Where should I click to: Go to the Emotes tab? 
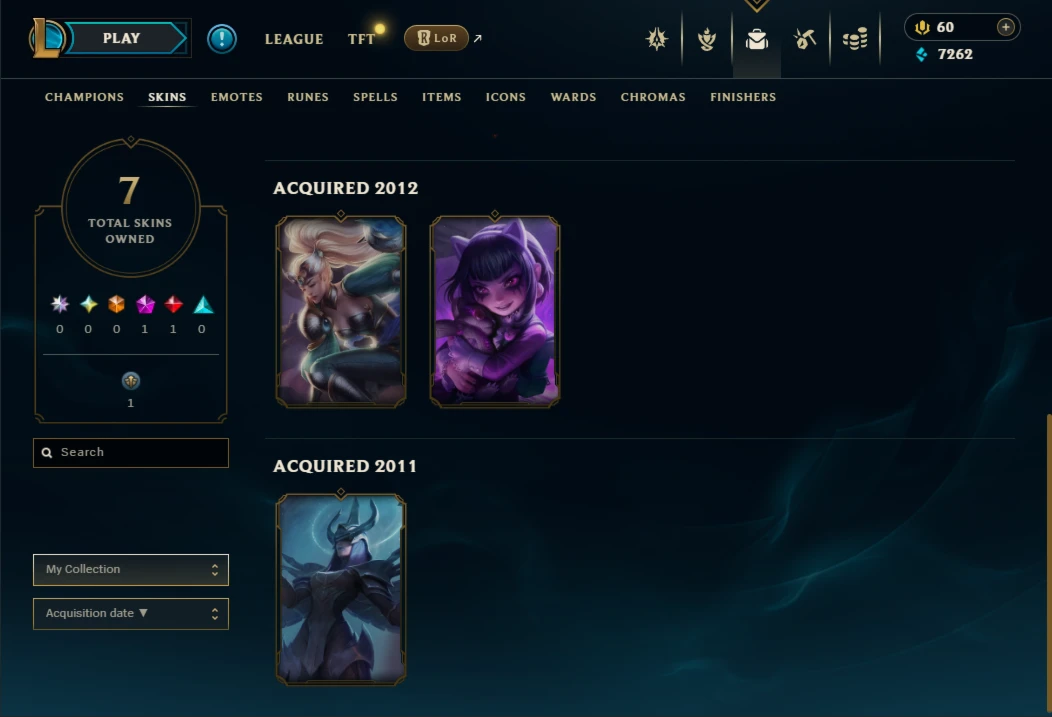237,97
